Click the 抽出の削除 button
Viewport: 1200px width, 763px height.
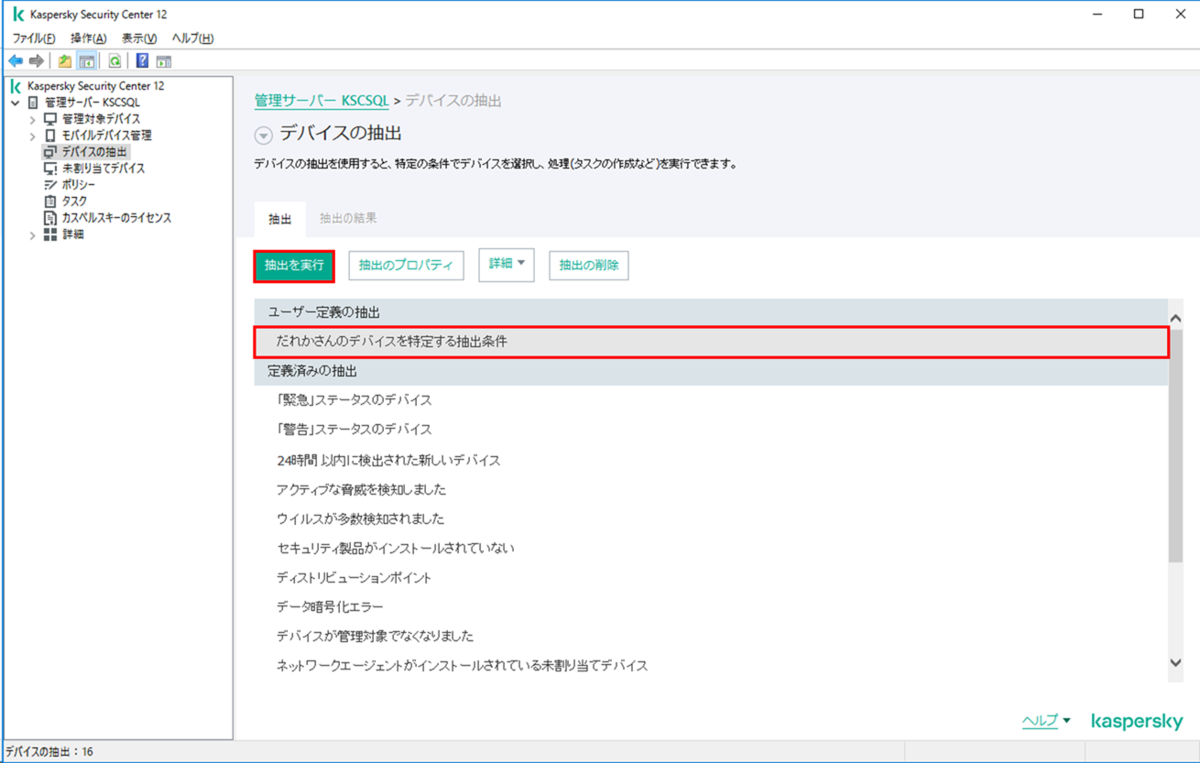[x=589, y=266]
